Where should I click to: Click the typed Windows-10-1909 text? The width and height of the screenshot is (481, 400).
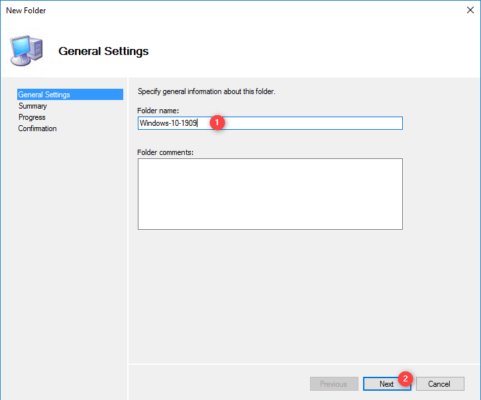point(168,123)
